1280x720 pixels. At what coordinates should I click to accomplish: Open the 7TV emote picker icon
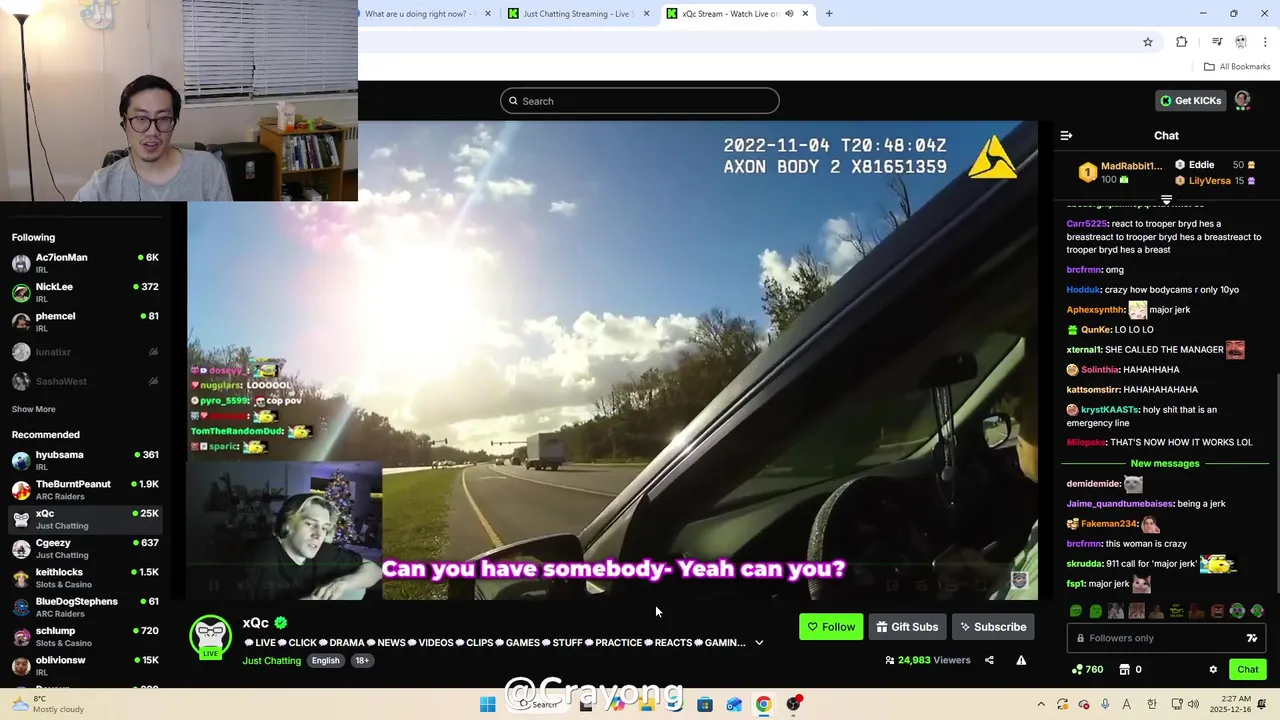(x=1251, y=638)
